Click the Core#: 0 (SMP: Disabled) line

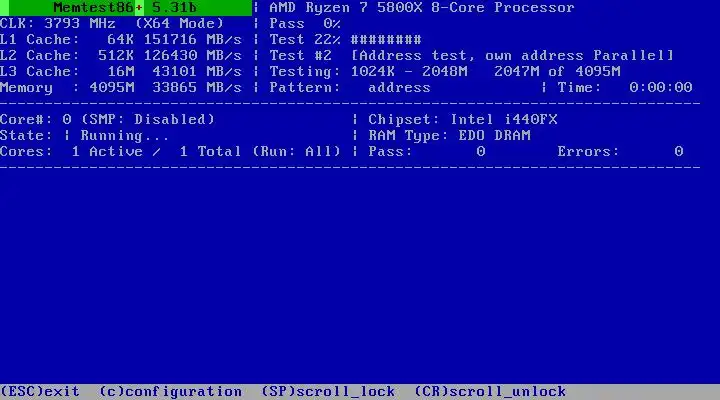tap(107, 119)
